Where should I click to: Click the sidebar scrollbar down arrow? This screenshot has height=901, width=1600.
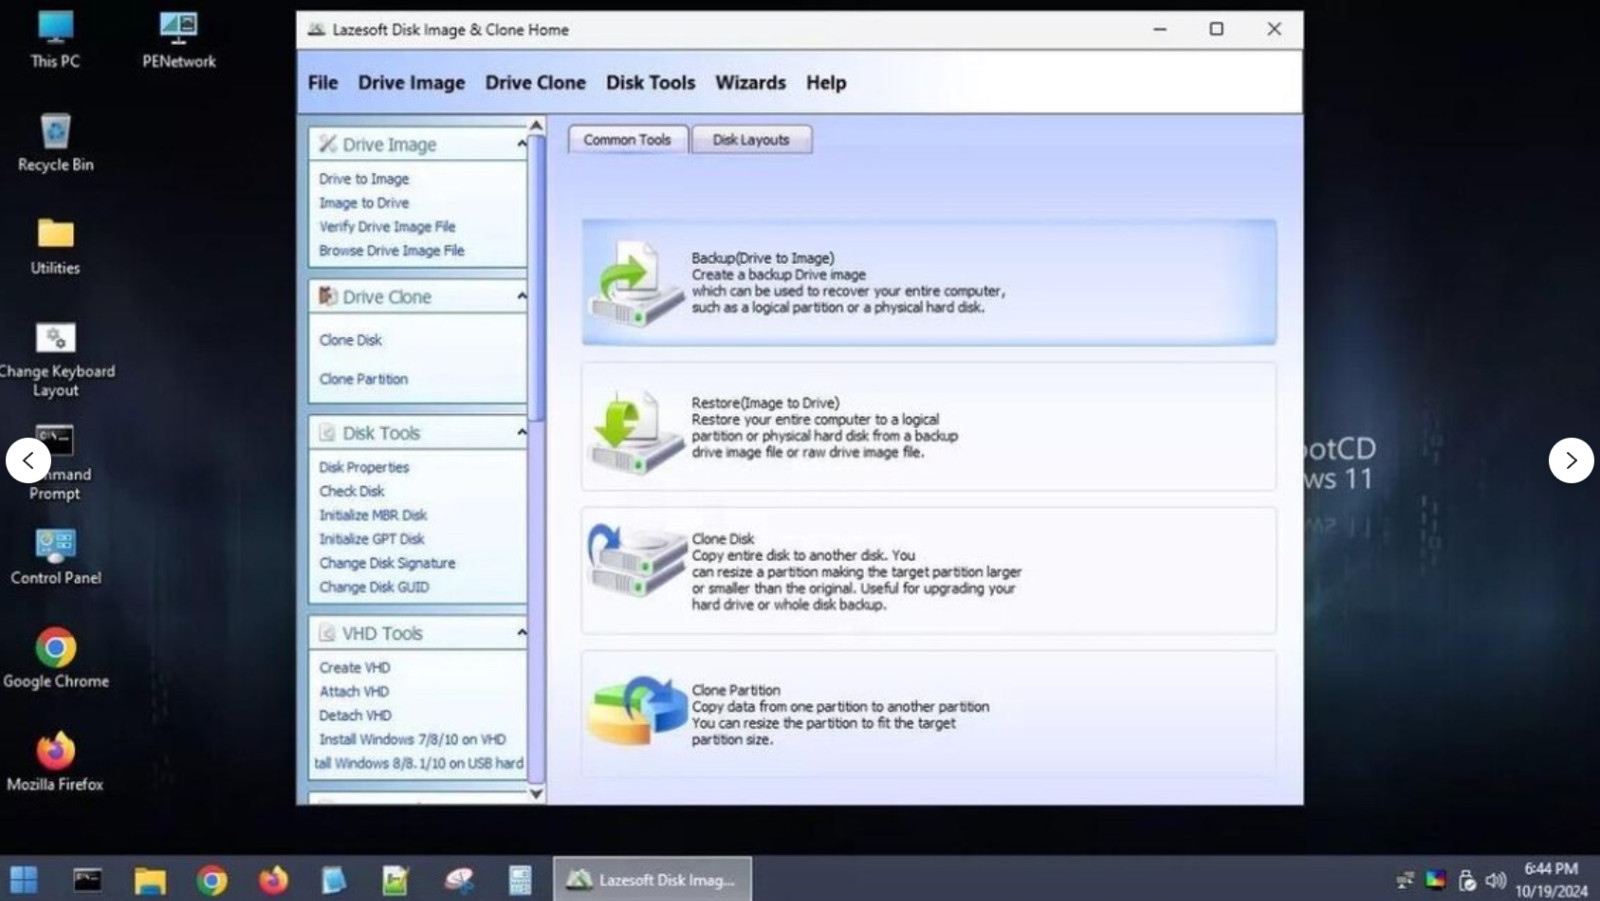(536, 793)
